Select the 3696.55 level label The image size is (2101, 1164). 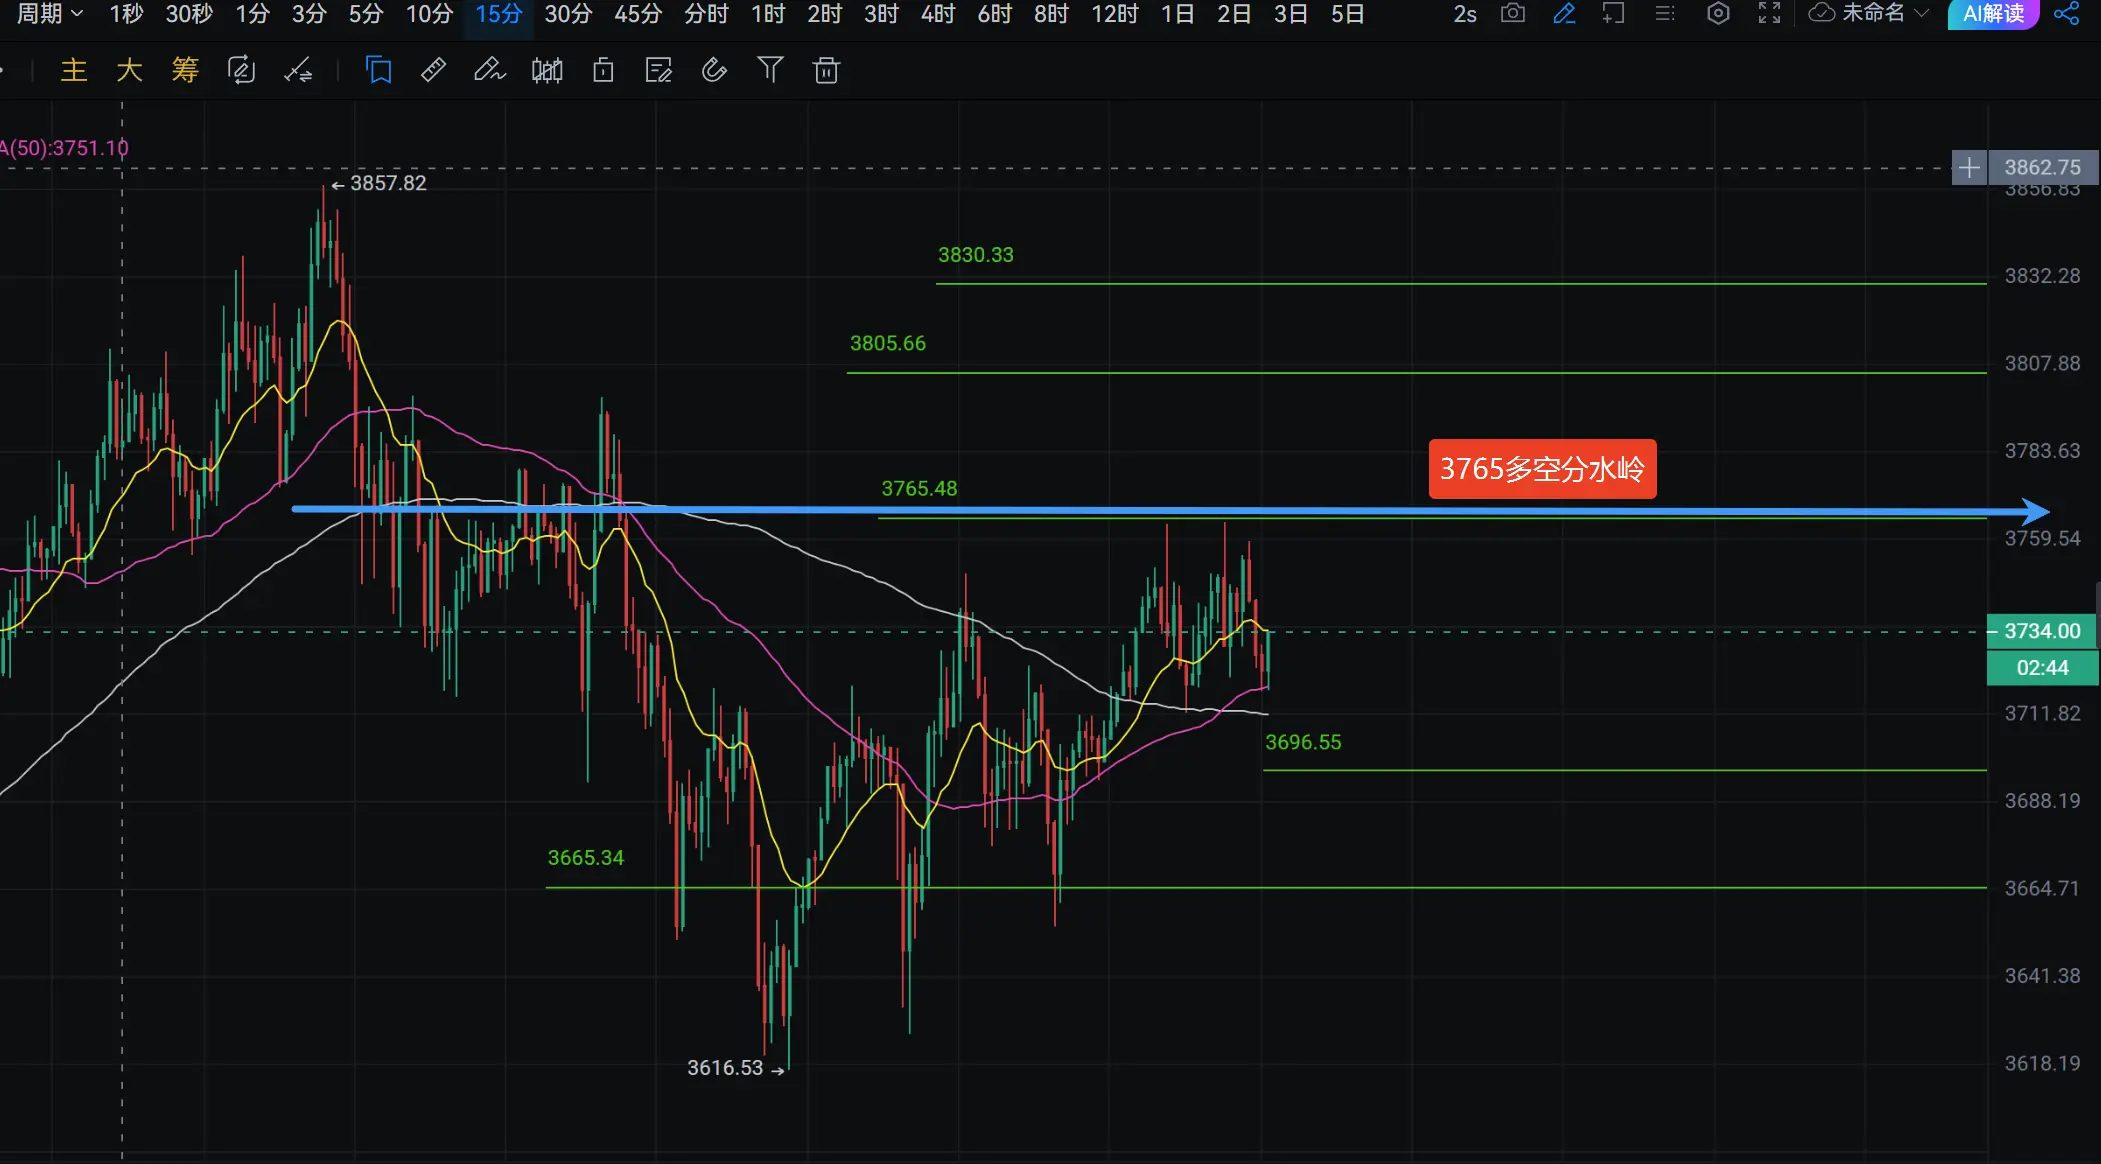(x=1303, y=742)
